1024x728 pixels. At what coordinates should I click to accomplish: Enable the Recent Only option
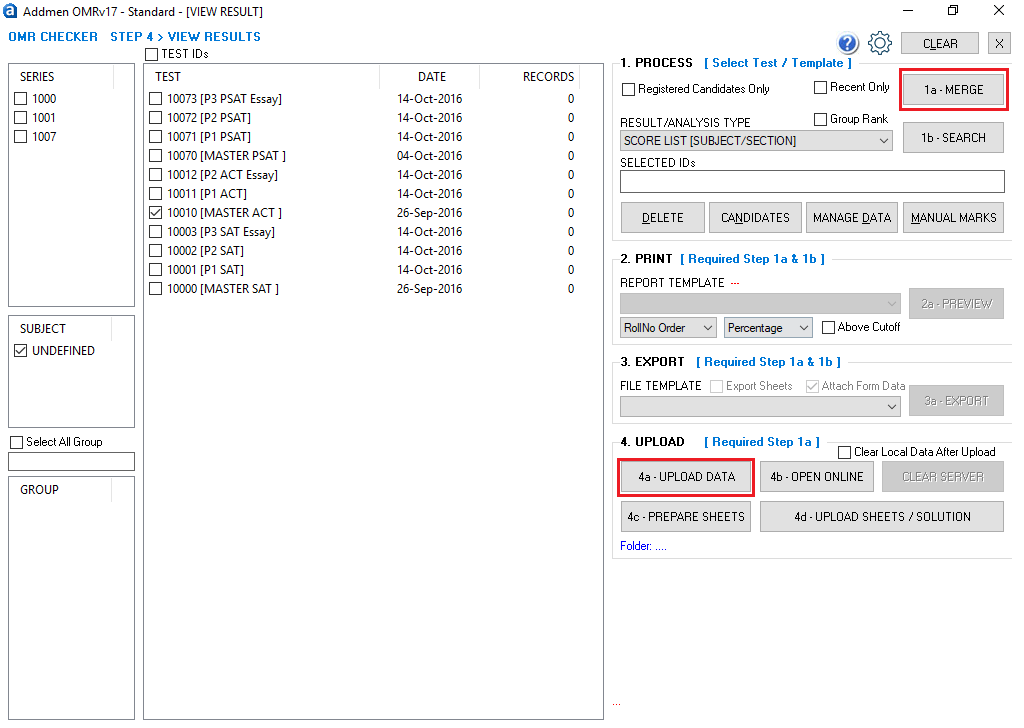click(821, 87)
